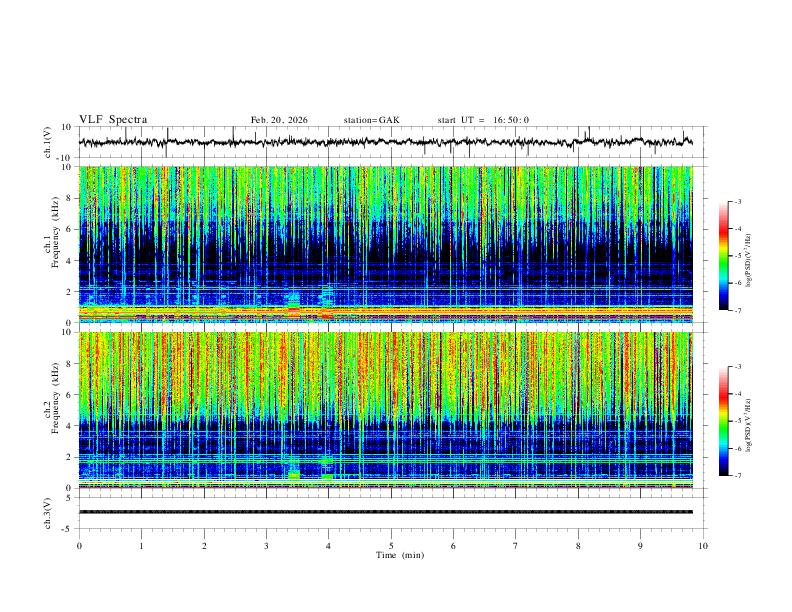Click the ch.1 PSD color bar
The width and height of the screenshot is (792, 612).
point(723,256)
